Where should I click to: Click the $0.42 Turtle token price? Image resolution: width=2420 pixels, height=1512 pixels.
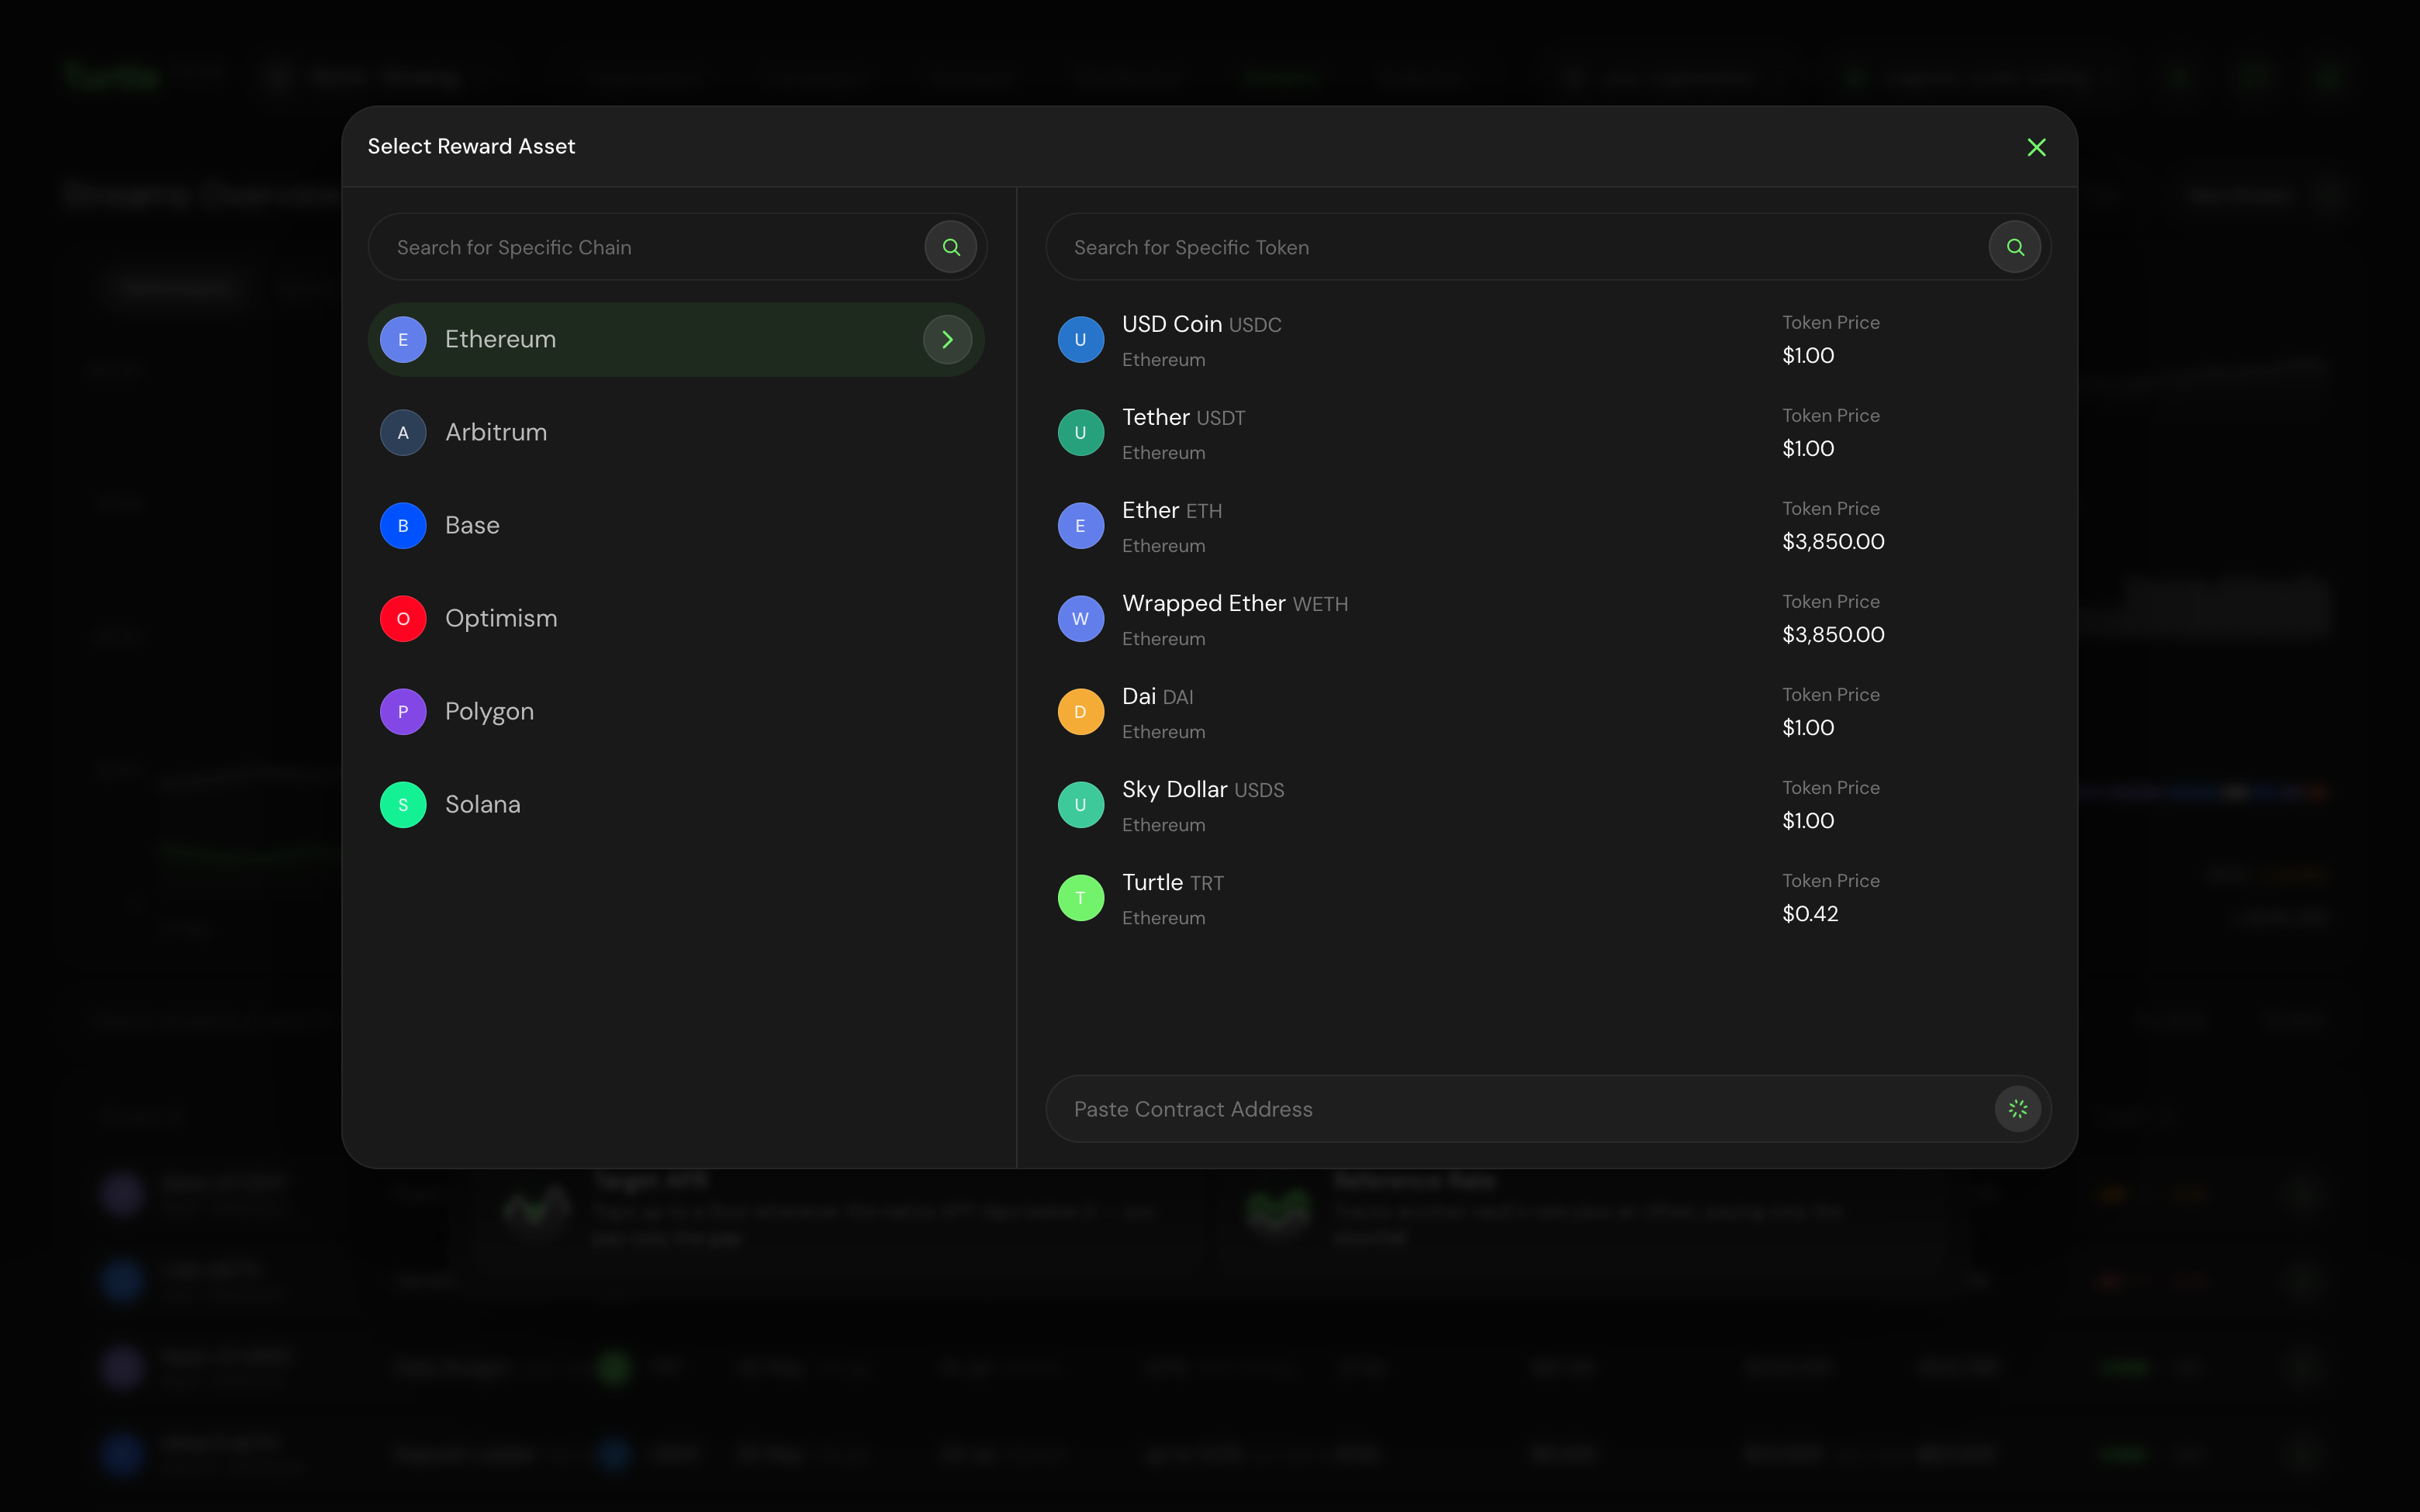tap(1810, 914)
